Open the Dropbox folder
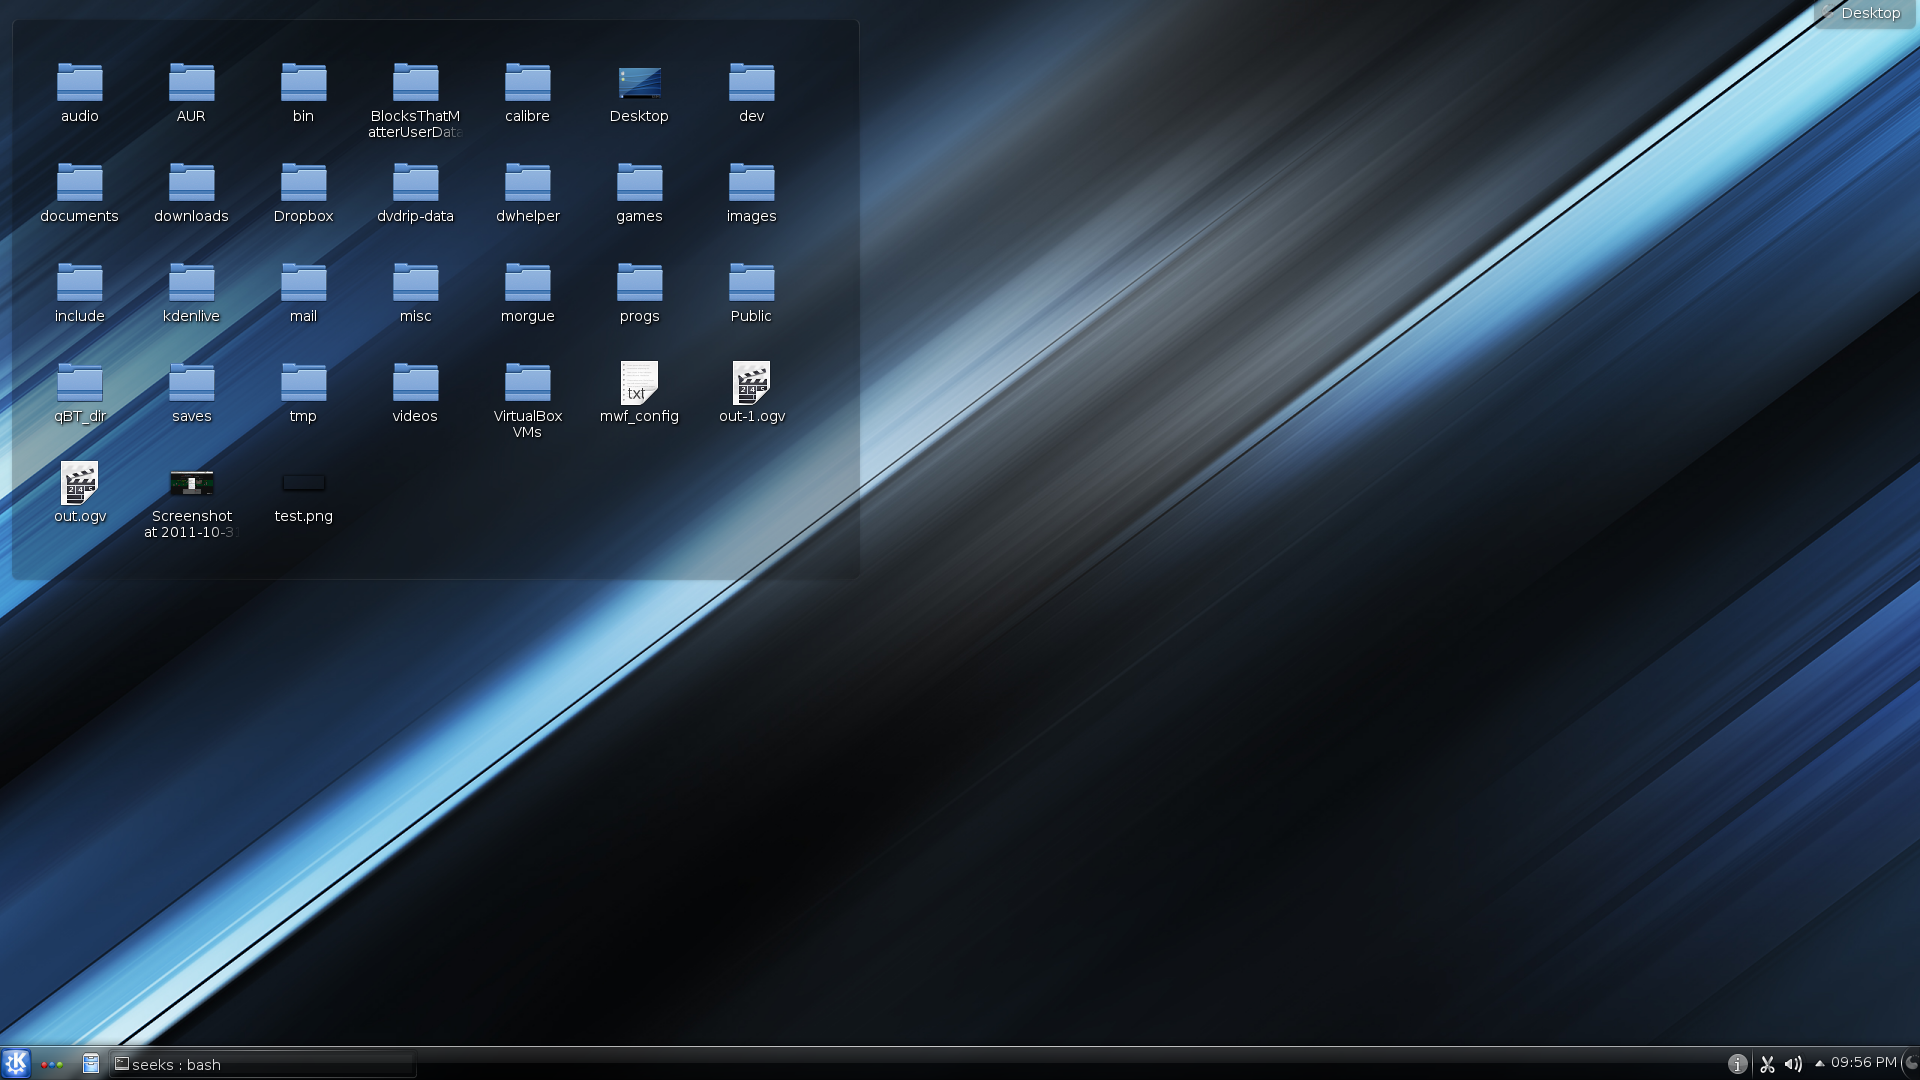 click(x=303, y=185)
